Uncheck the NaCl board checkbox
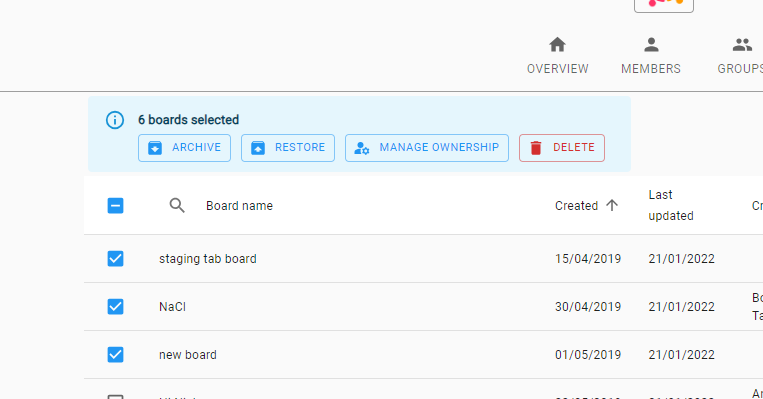Viewport: 763px width, 399px height. click(115, 307)
